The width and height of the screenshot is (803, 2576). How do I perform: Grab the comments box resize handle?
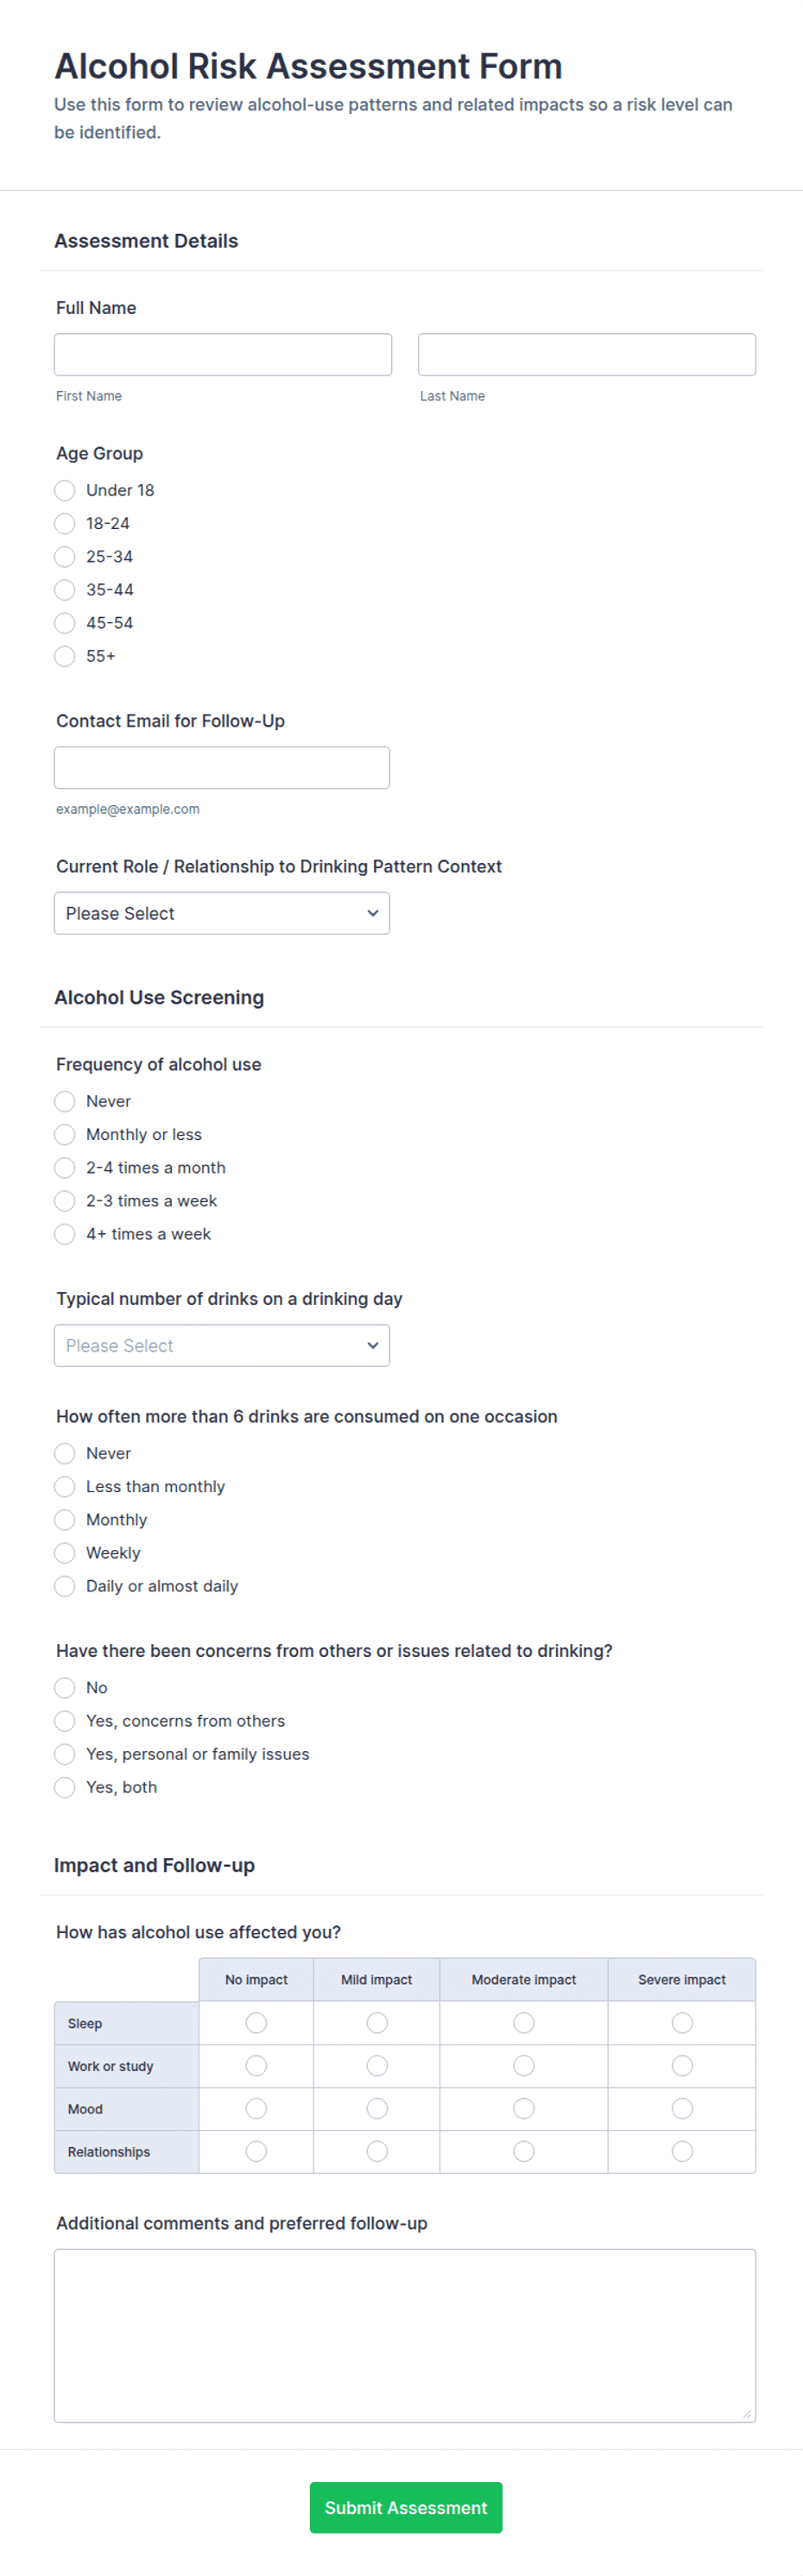[747, 2414]
